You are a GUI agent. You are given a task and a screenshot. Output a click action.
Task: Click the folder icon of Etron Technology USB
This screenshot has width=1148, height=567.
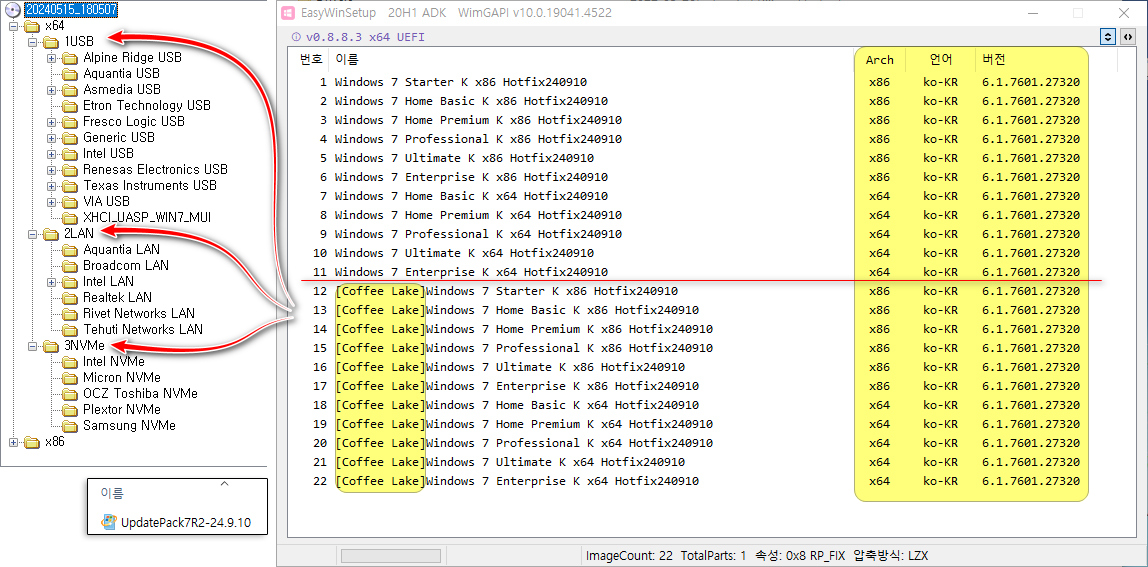(x=70, y=106)
